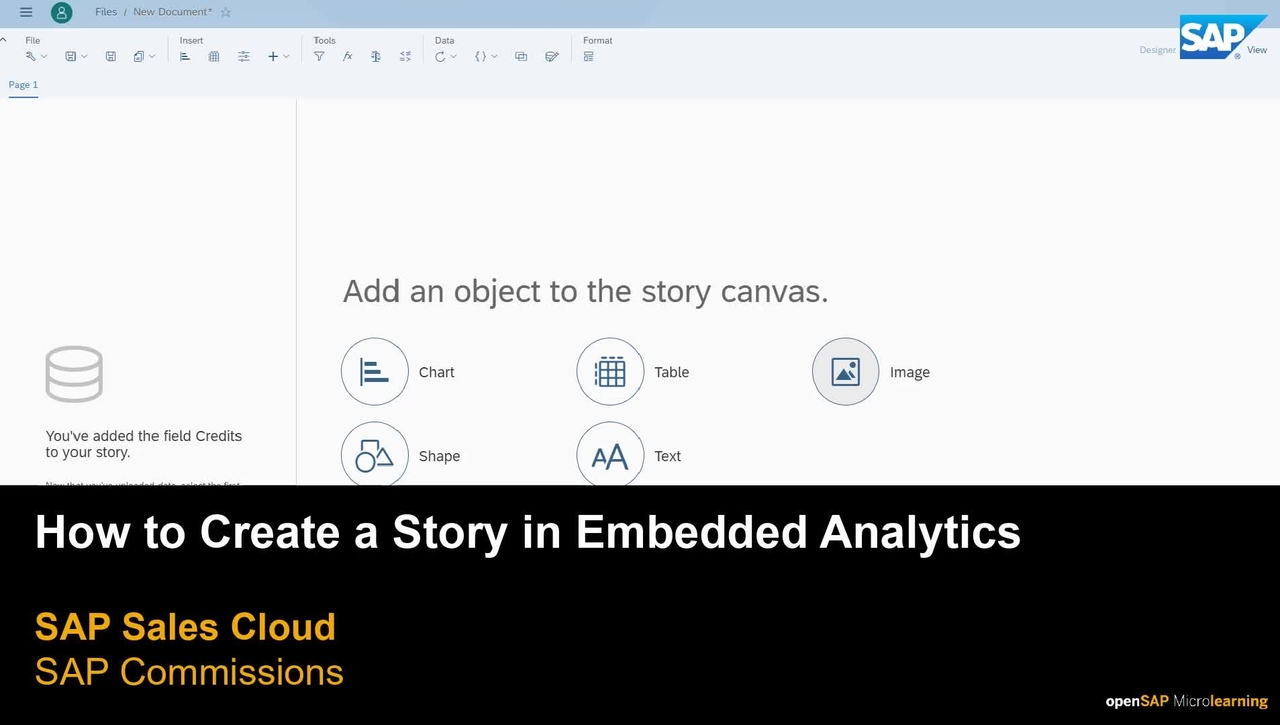Click the edit prompts pencil icon

(551, 57)
